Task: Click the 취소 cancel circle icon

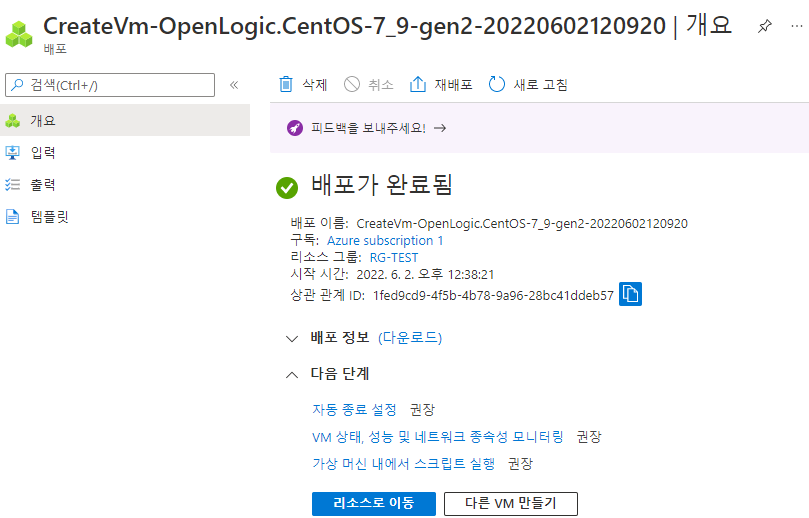Action: 352,84
